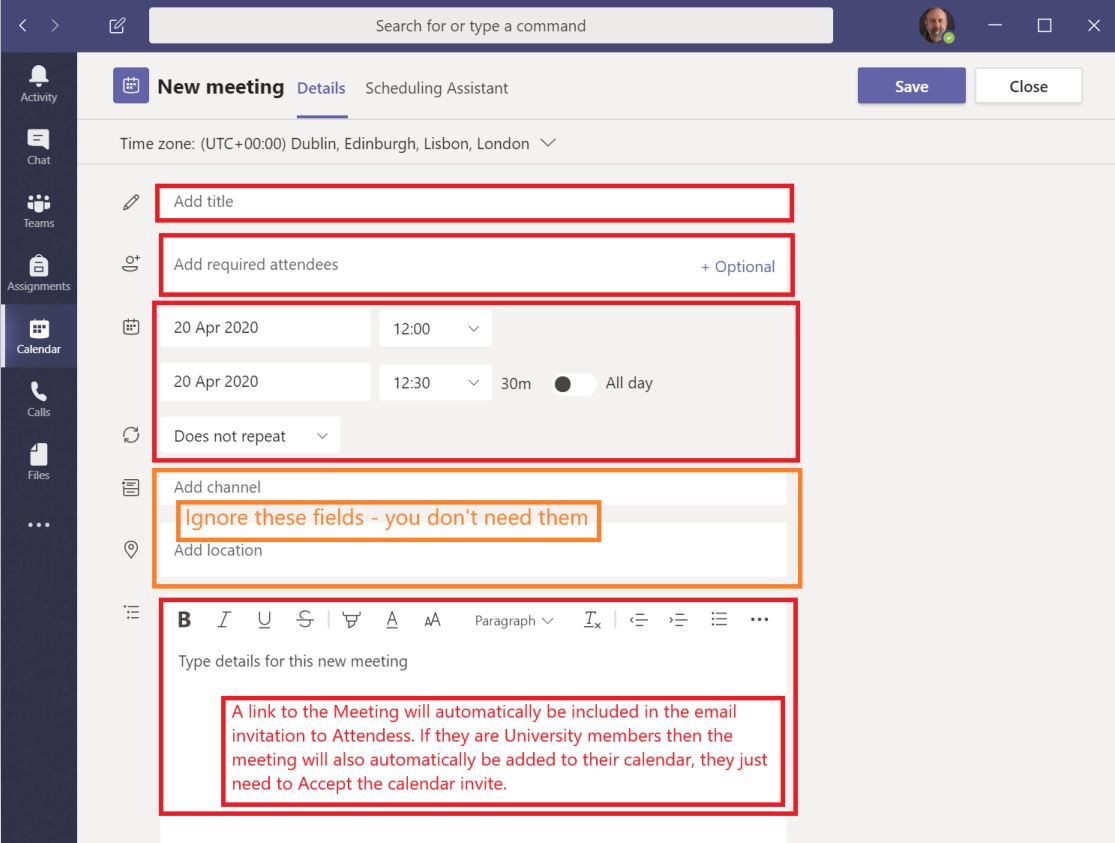Apply highlight color in the formatting toolbar
The width and height of the screenshot is (1115, 843).
click(348, 620)
